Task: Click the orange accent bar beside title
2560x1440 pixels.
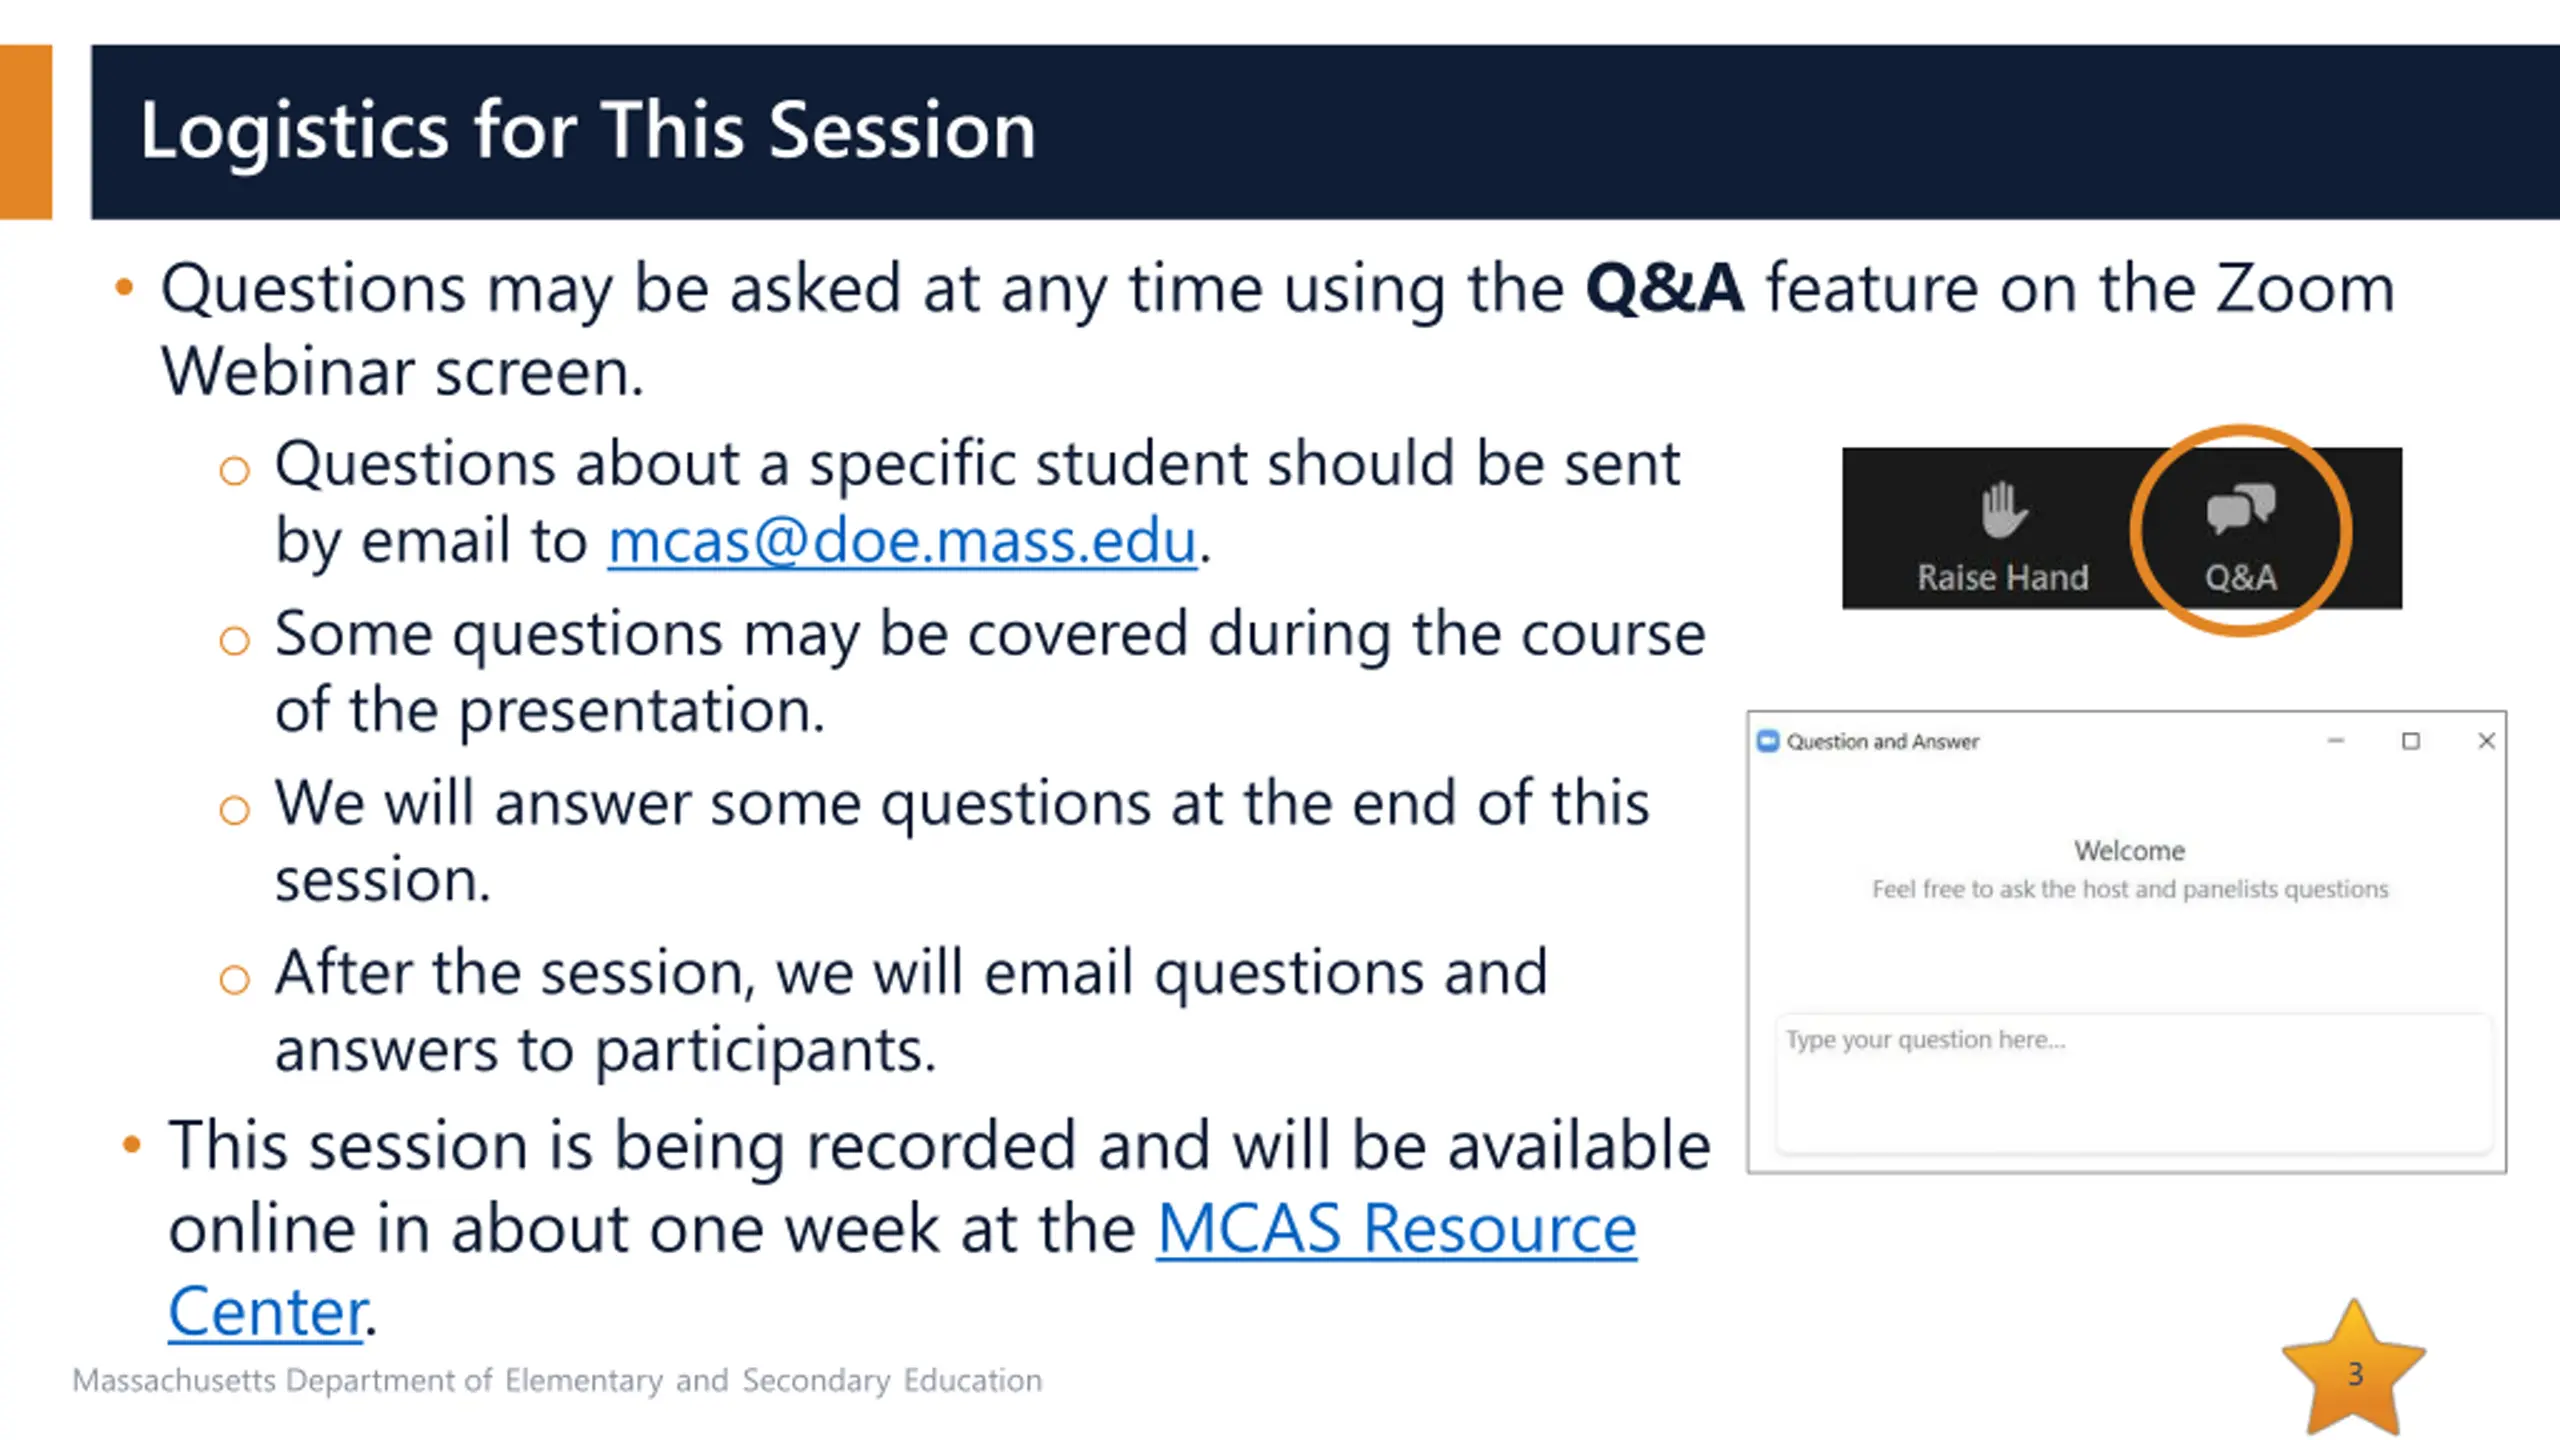Action: click(26, 131)
